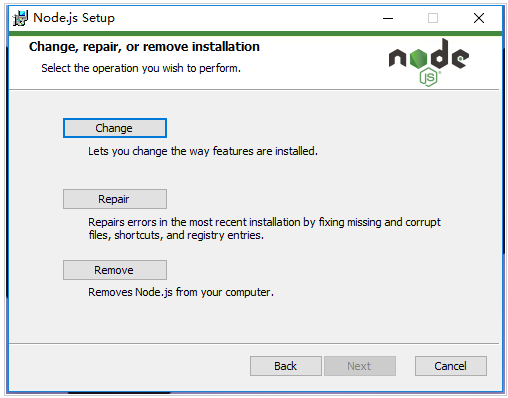Close the Node.js Setup window

pyautogui.click(x=479, y=18)
